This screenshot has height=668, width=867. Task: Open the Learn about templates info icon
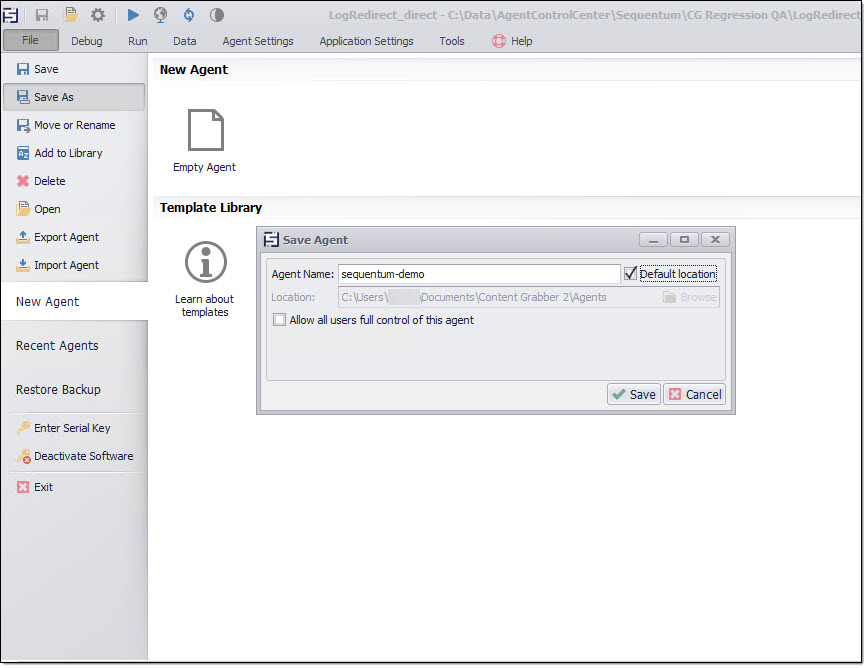pos(205,262)
